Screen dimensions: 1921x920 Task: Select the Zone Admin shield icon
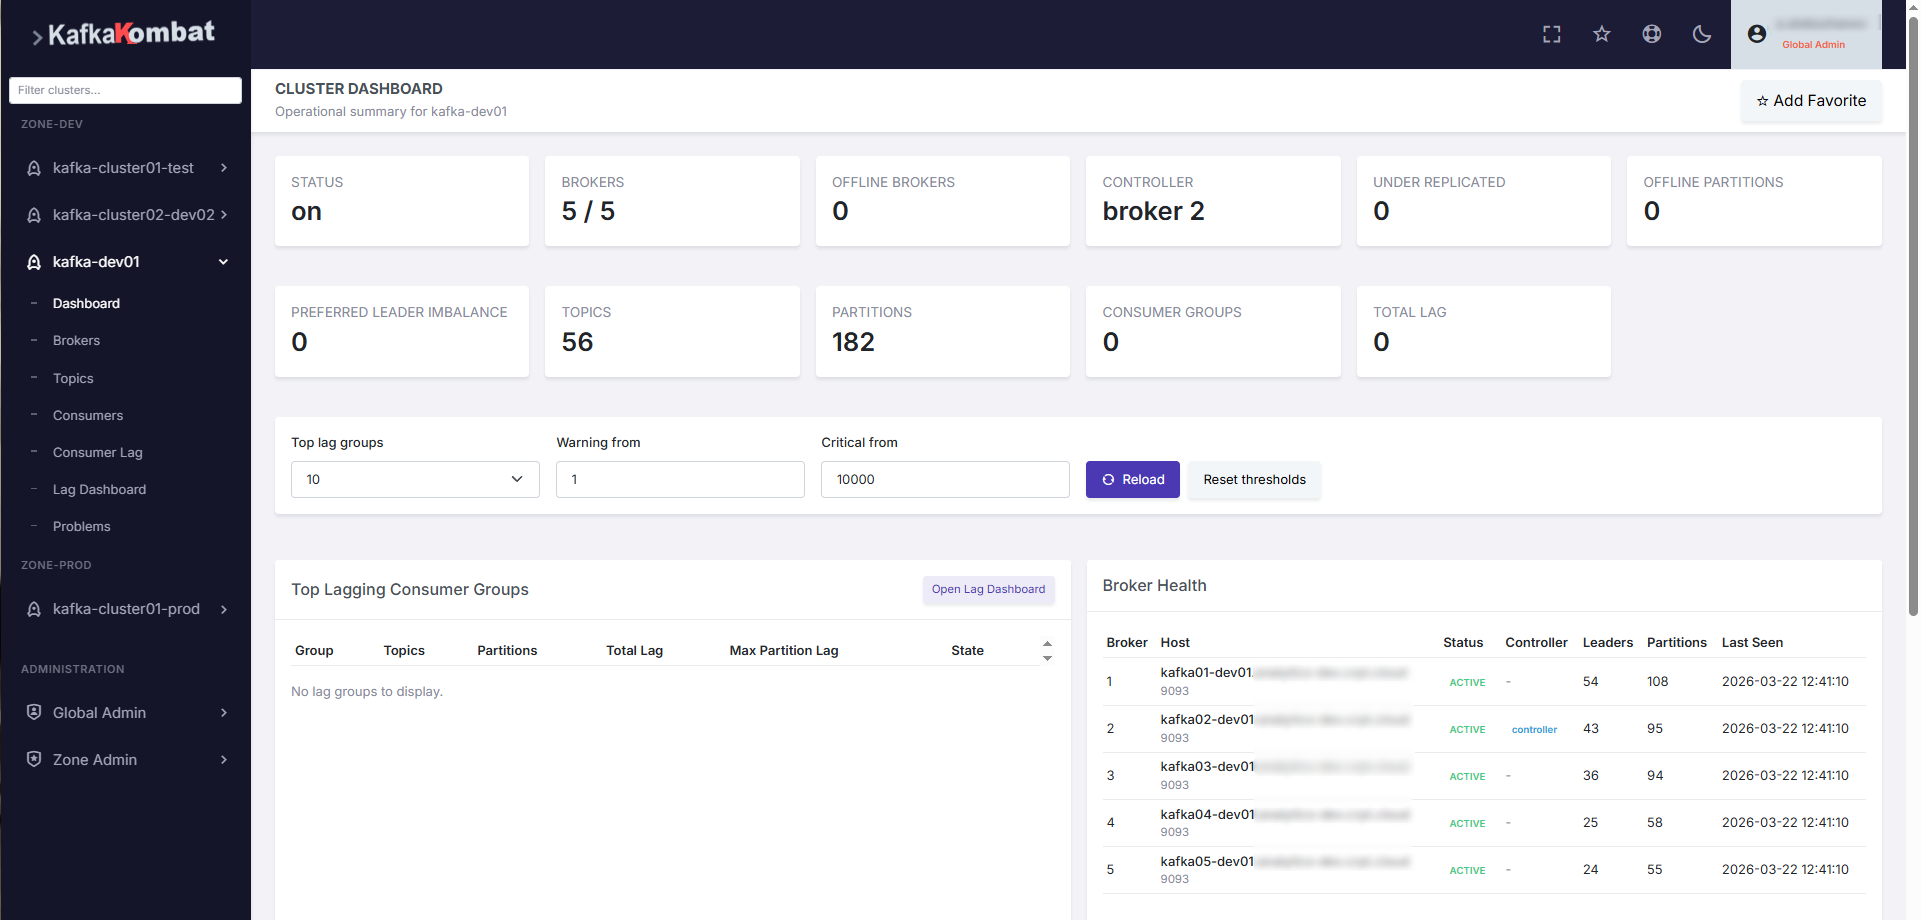click(x=35, y=759)
